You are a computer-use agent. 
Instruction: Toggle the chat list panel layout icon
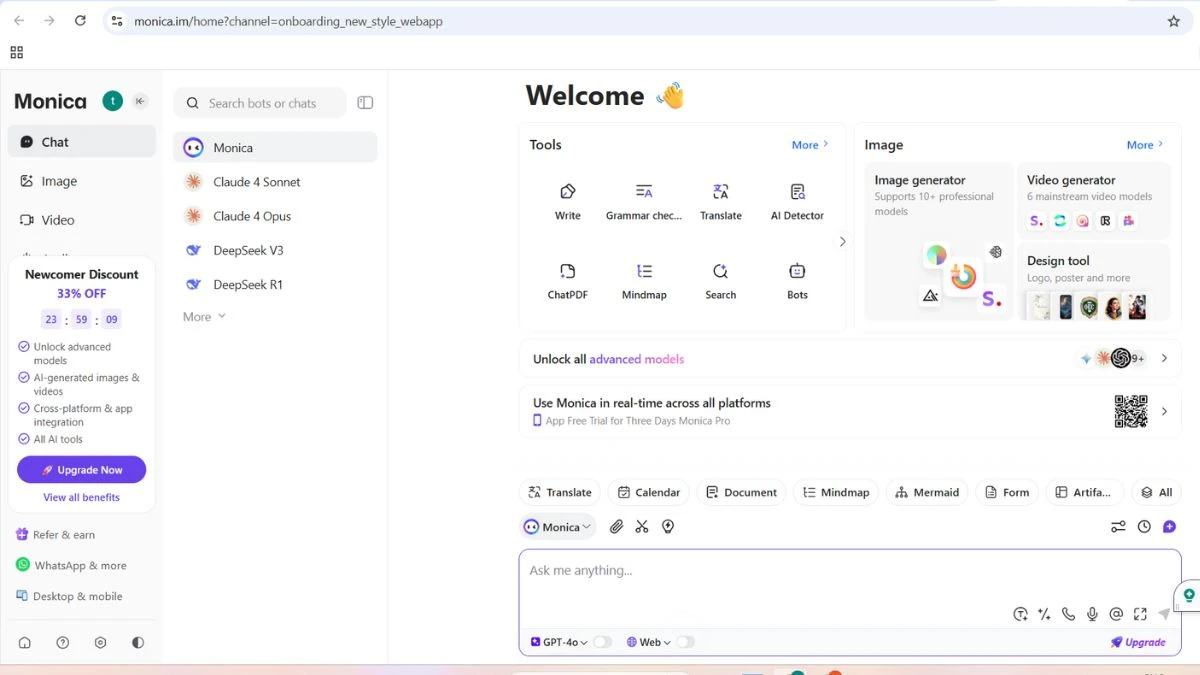click(x=365, y=103)
